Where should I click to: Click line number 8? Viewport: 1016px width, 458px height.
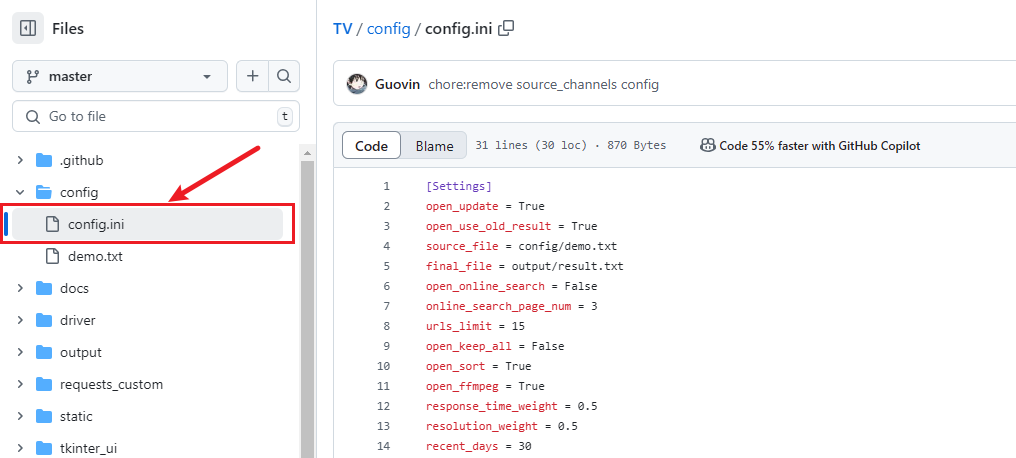[x=386, y=326]
